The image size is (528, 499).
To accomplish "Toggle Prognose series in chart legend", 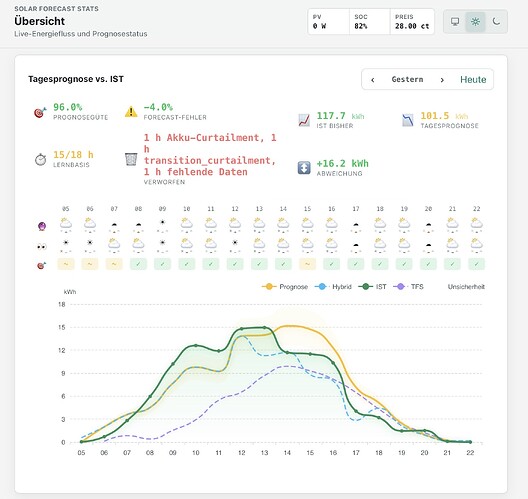I will pyautogui.click(x=285, y=287).
